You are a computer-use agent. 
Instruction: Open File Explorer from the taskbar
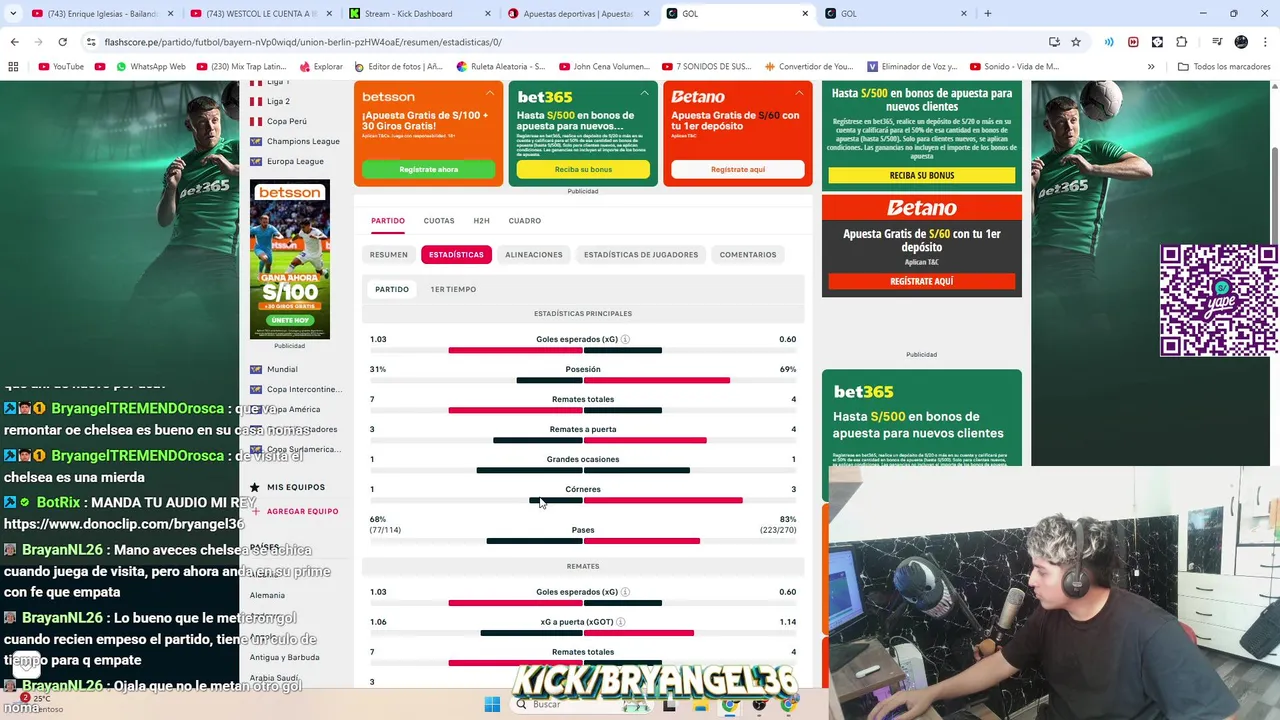point(702,704)
